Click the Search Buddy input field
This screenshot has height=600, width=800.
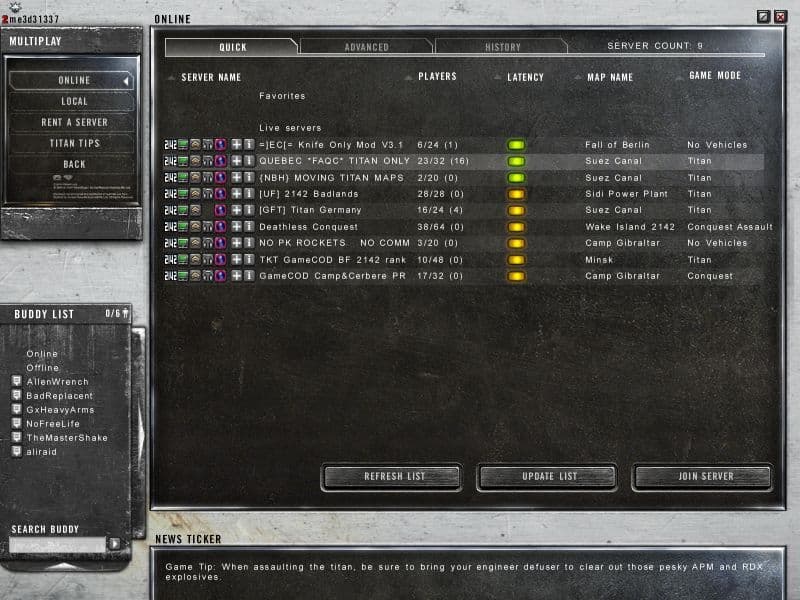coord(57,544)
